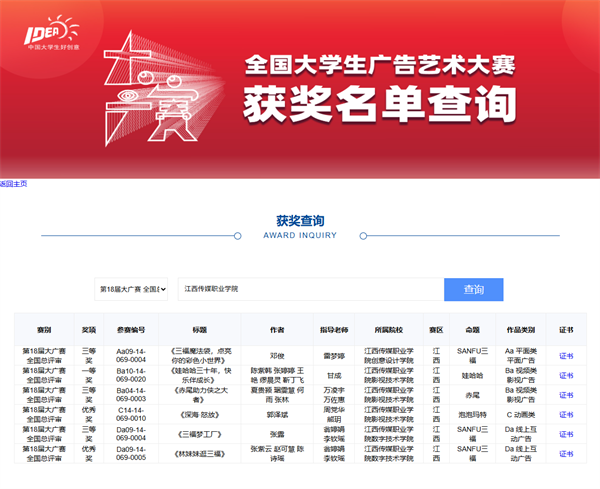This screenshot has height=489, width=600.
Task: Click the 奖项 column header
Action: point(89,330)
